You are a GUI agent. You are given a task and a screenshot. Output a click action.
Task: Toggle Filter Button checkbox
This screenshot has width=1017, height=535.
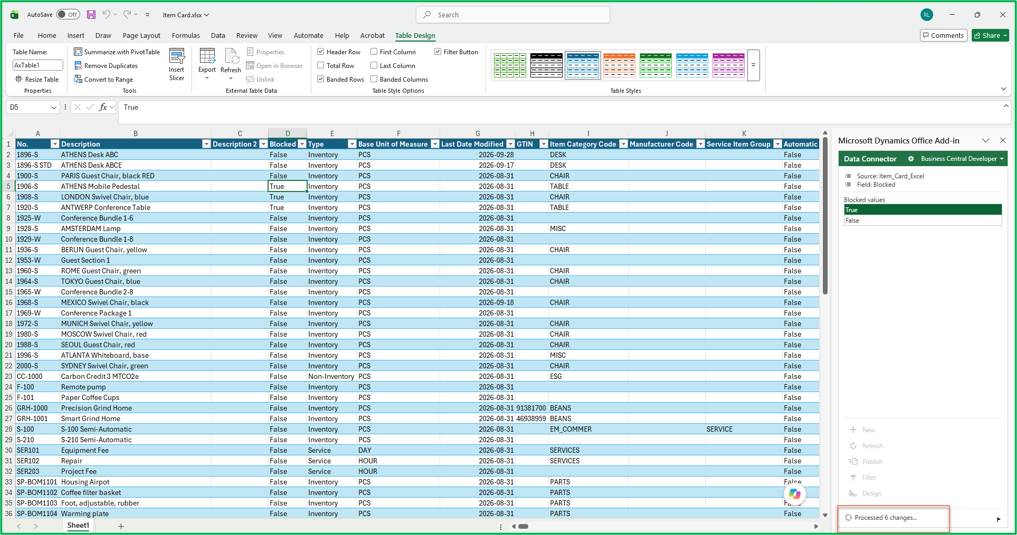(x=438, y=52)
